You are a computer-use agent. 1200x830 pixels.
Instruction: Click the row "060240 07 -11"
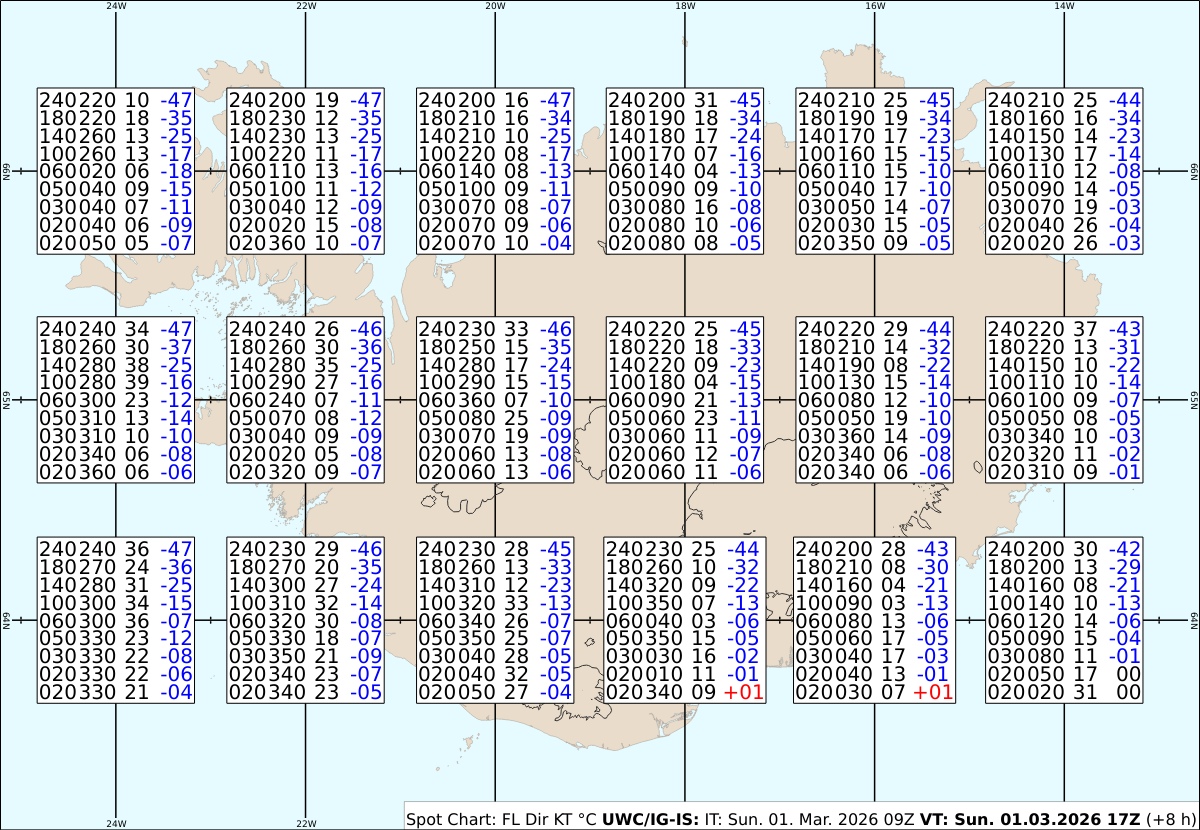point(305,400)
